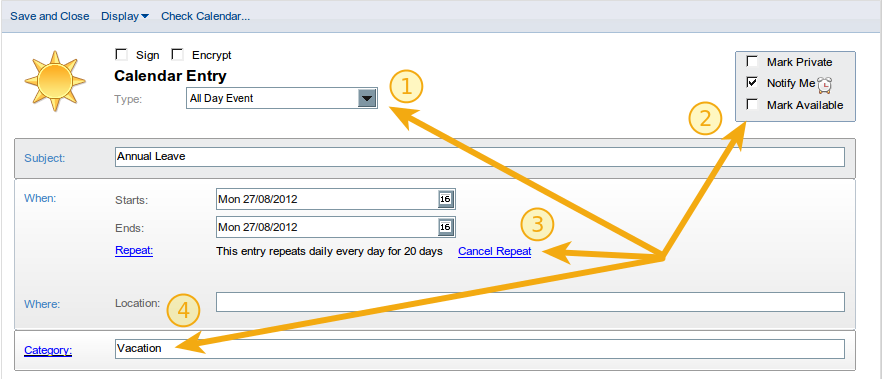The image size is (882, 379).
Task: Click the Location: label
Action: 138,303
